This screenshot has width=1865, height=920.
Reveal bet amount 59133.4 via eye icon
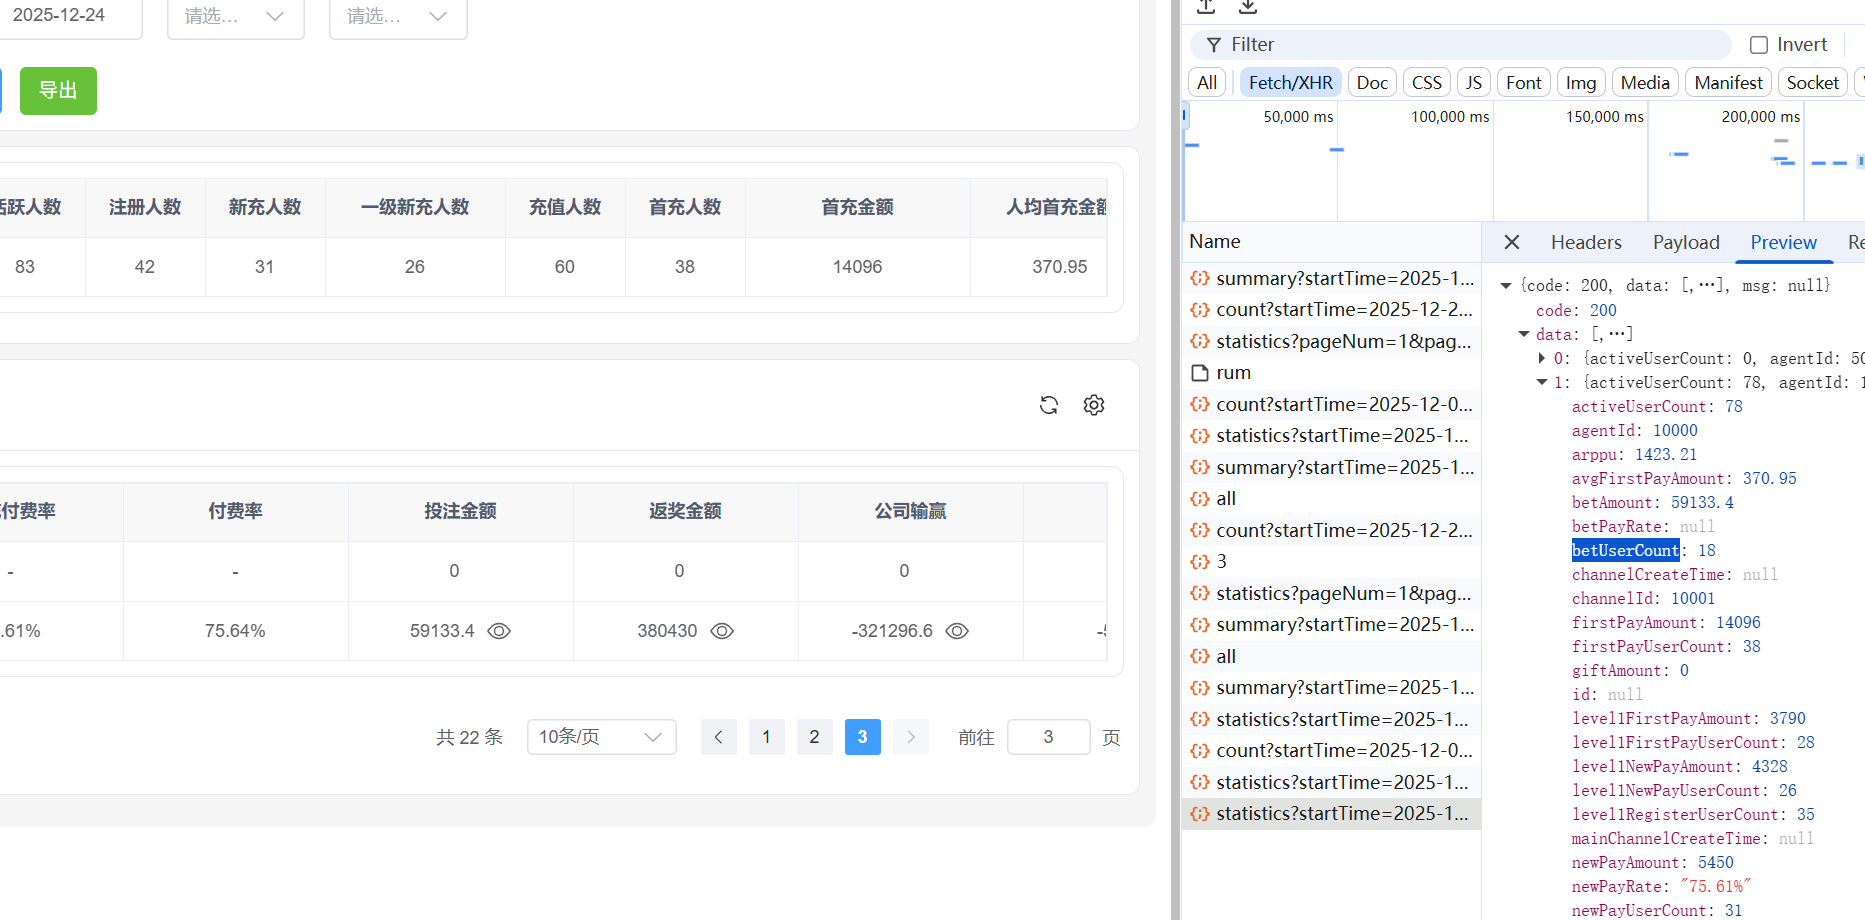499,631
